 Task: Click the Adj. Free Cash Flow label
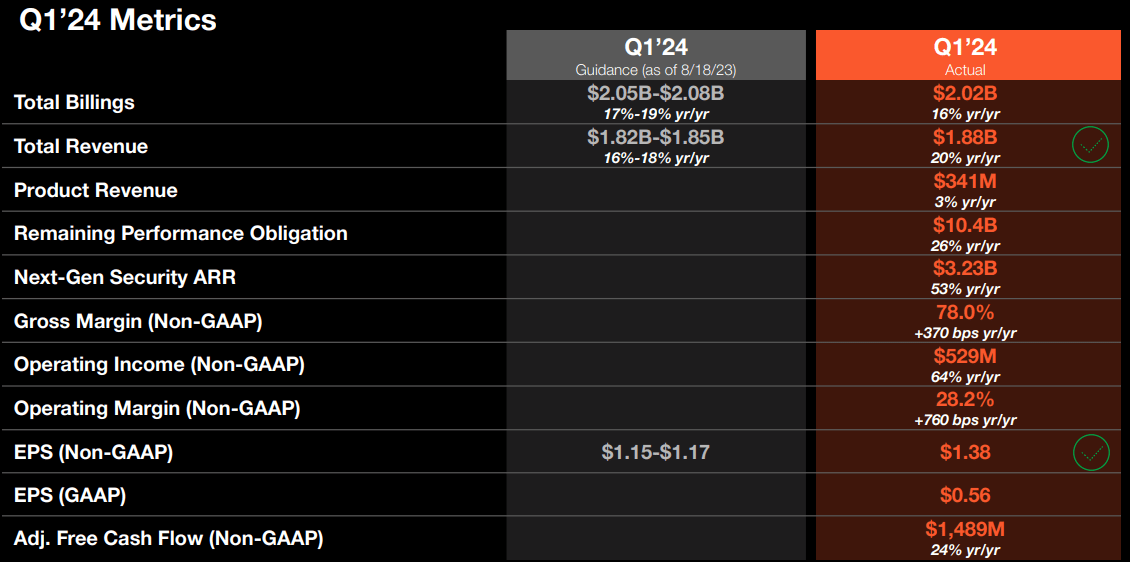[169, 538]
